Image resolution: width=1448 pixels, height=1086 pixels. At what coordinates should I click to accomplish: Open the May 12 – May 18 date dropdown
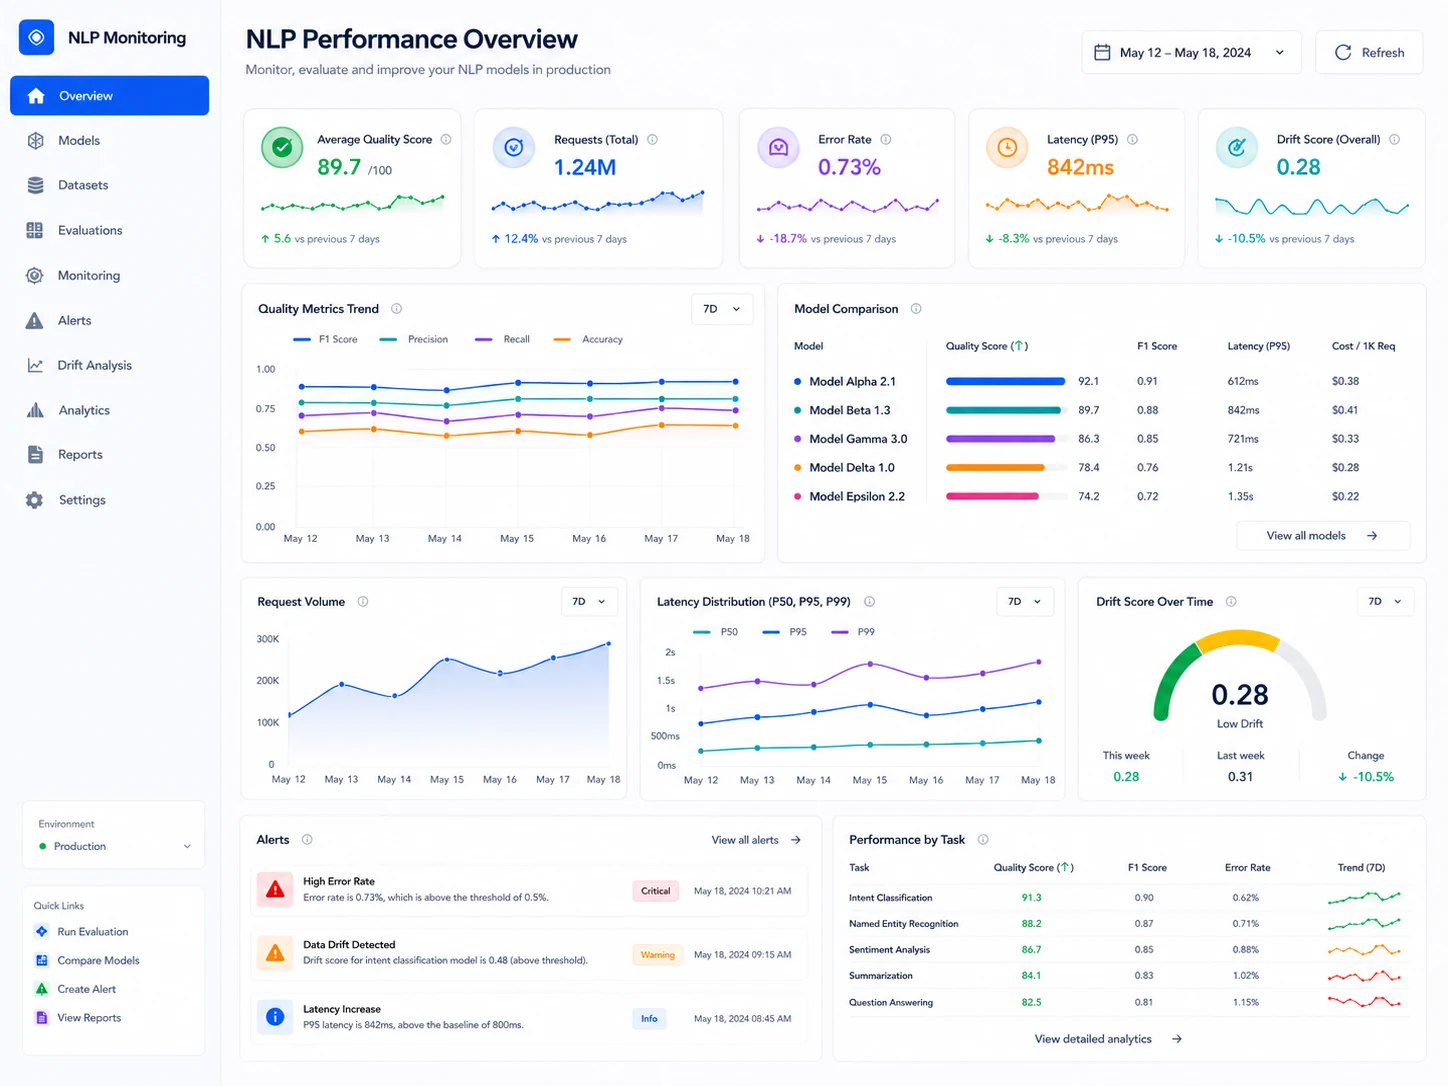coord(1191,52)
